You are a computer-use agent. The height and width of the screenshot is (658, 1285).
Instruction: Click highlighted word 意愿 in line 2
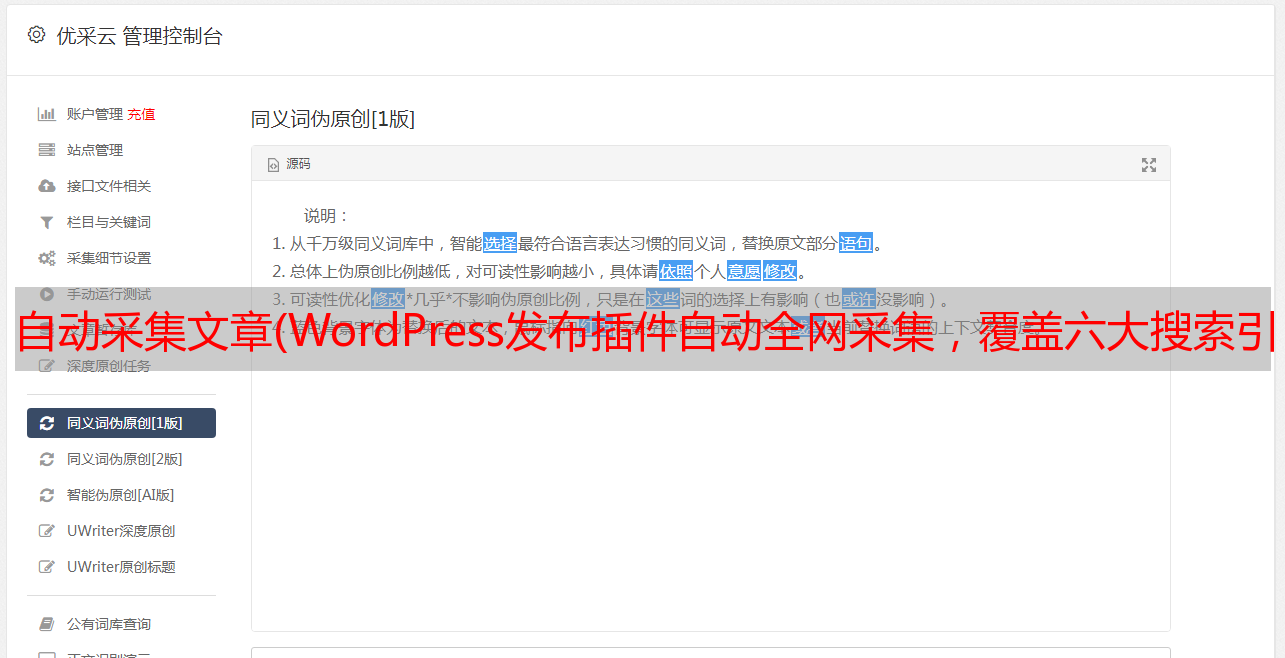tap(744, 271)
